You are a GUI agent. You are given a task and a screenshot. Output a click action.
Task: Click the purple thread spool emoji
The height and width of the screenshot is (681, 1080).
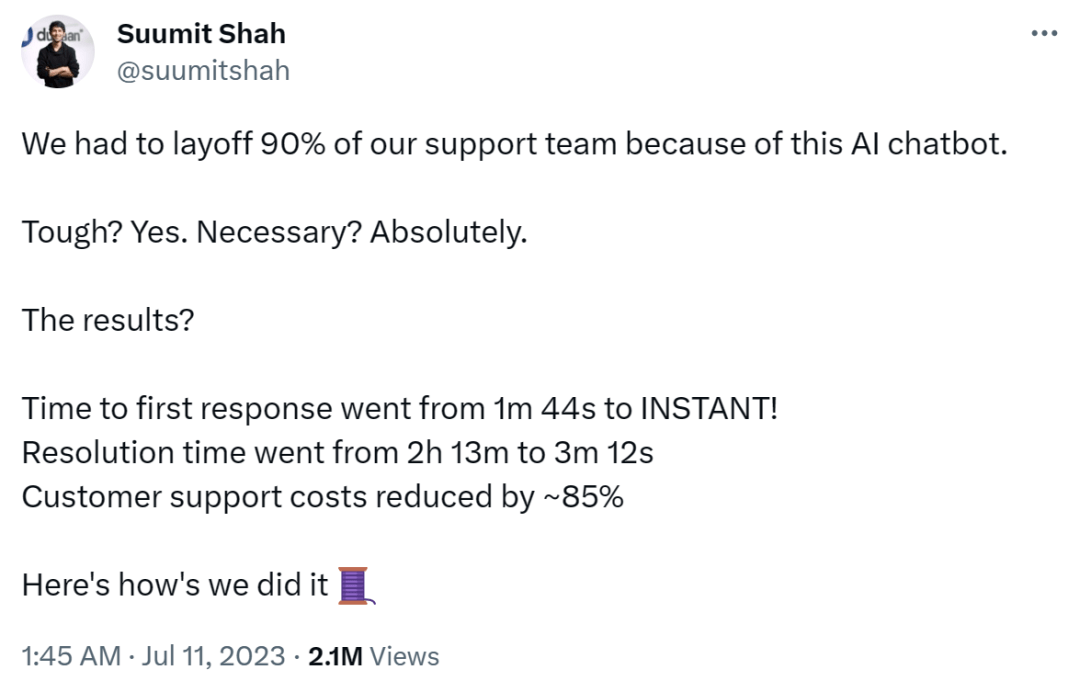[356, 585]
